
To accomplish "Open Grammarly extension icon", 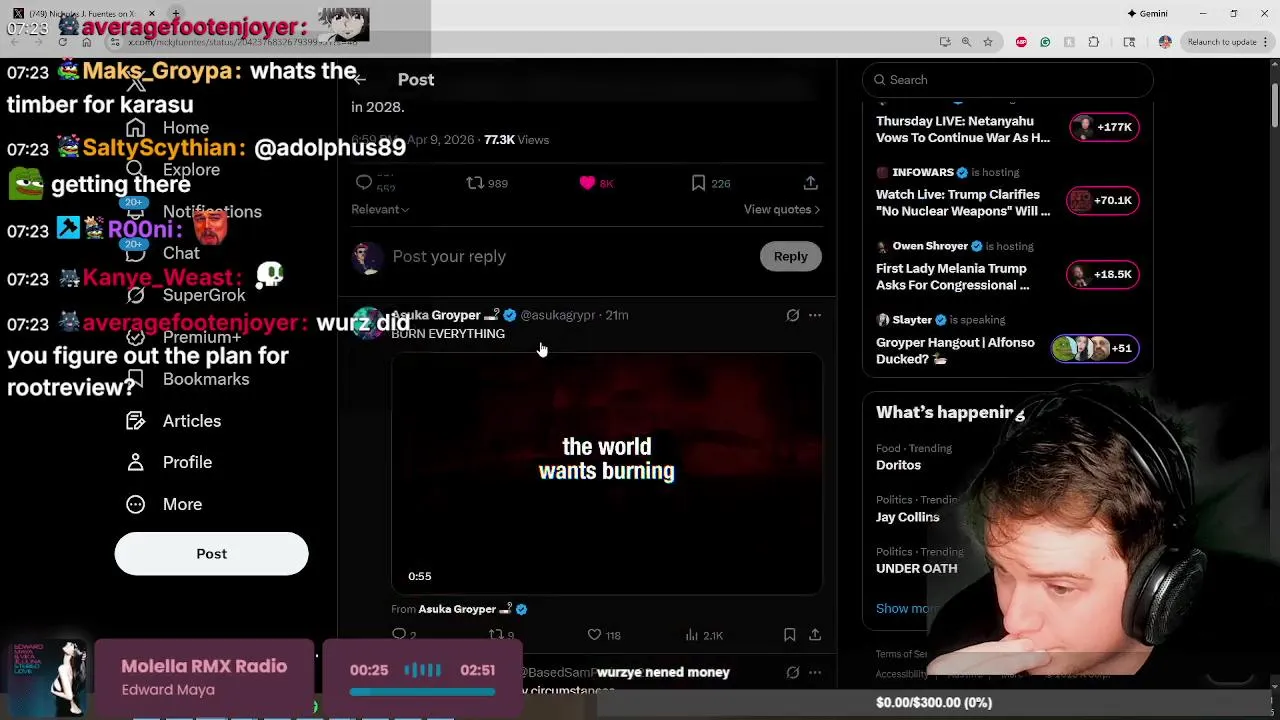I will pos(1045,42).
